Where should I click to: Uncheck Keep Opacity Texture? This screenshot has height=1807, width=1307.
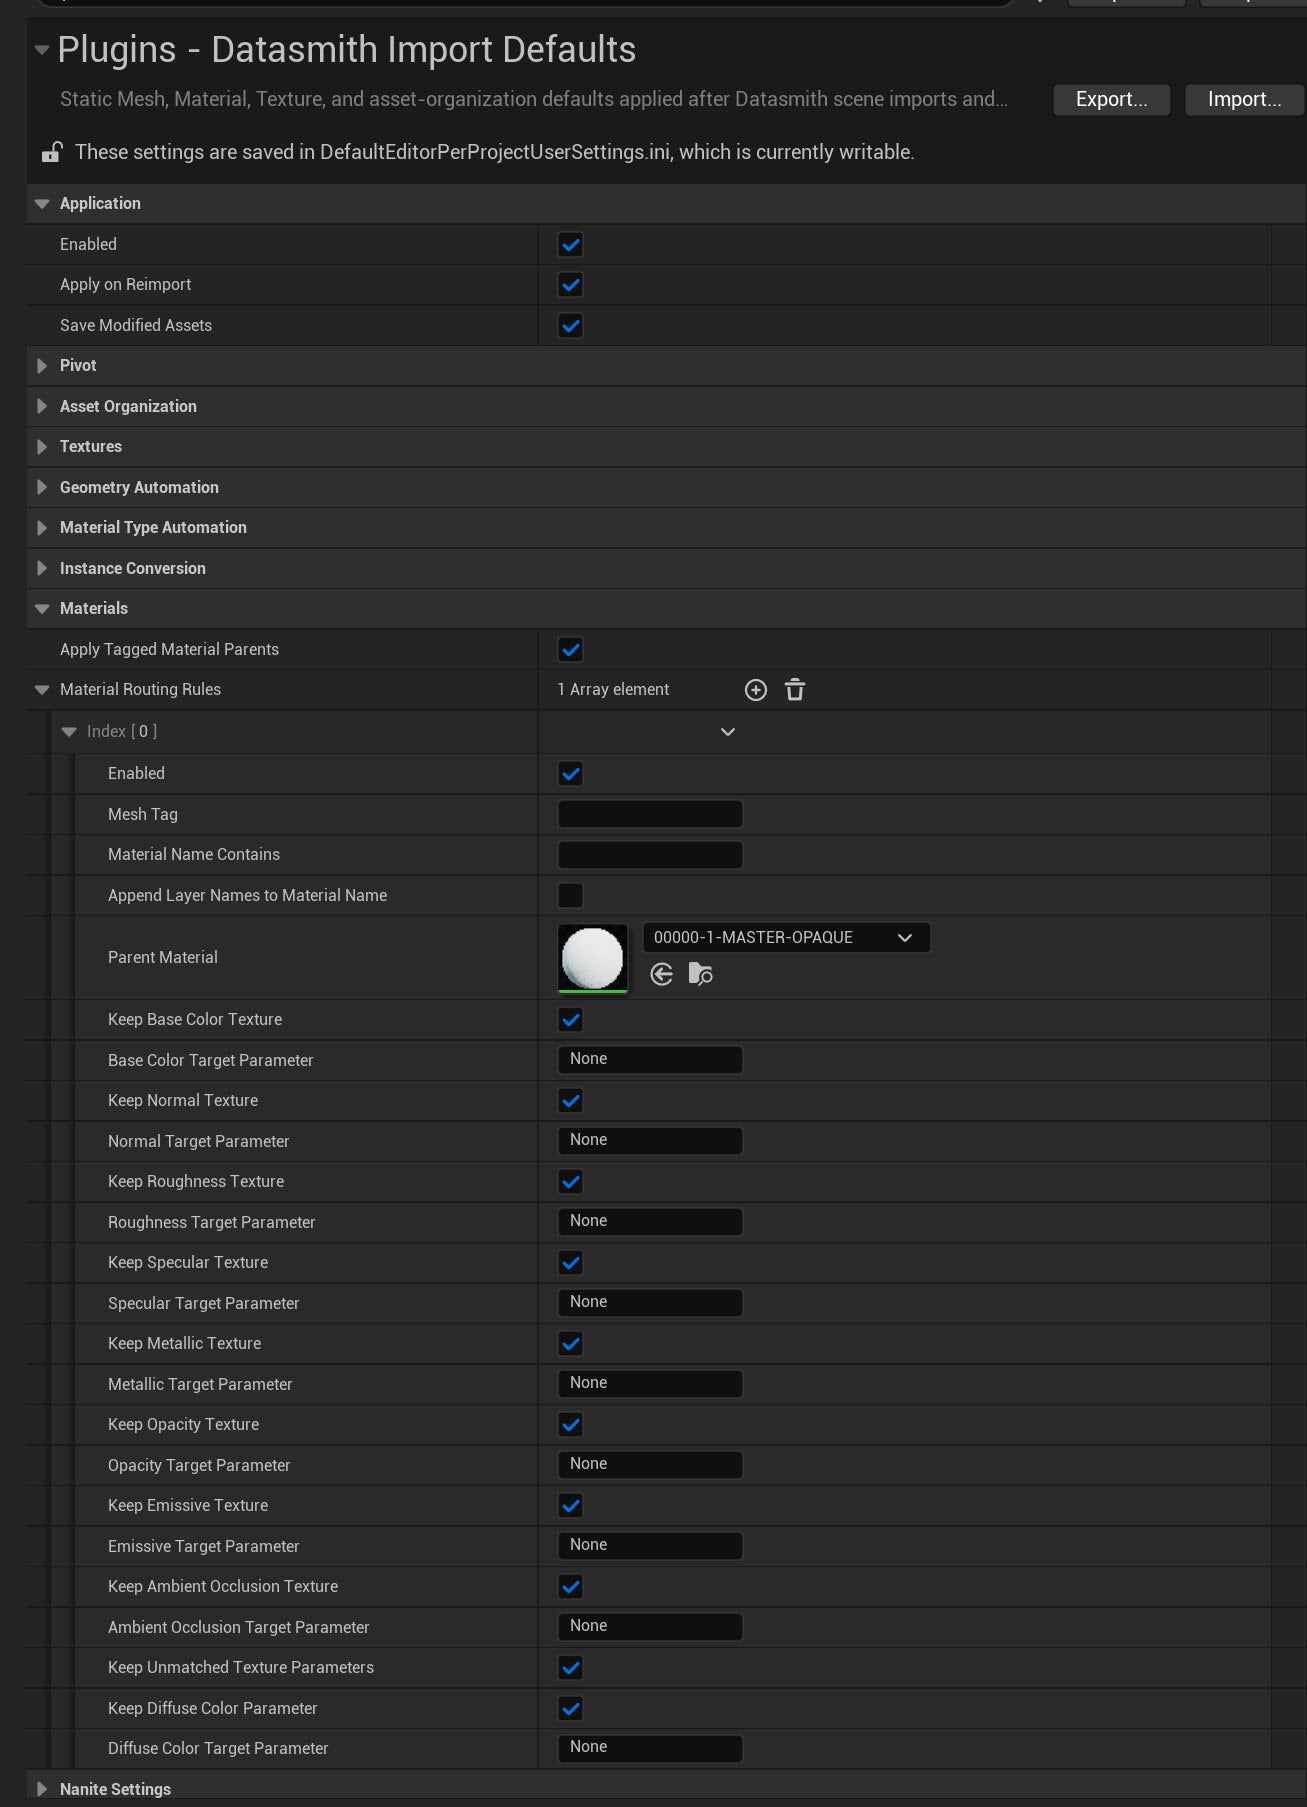pos(571,1425)
